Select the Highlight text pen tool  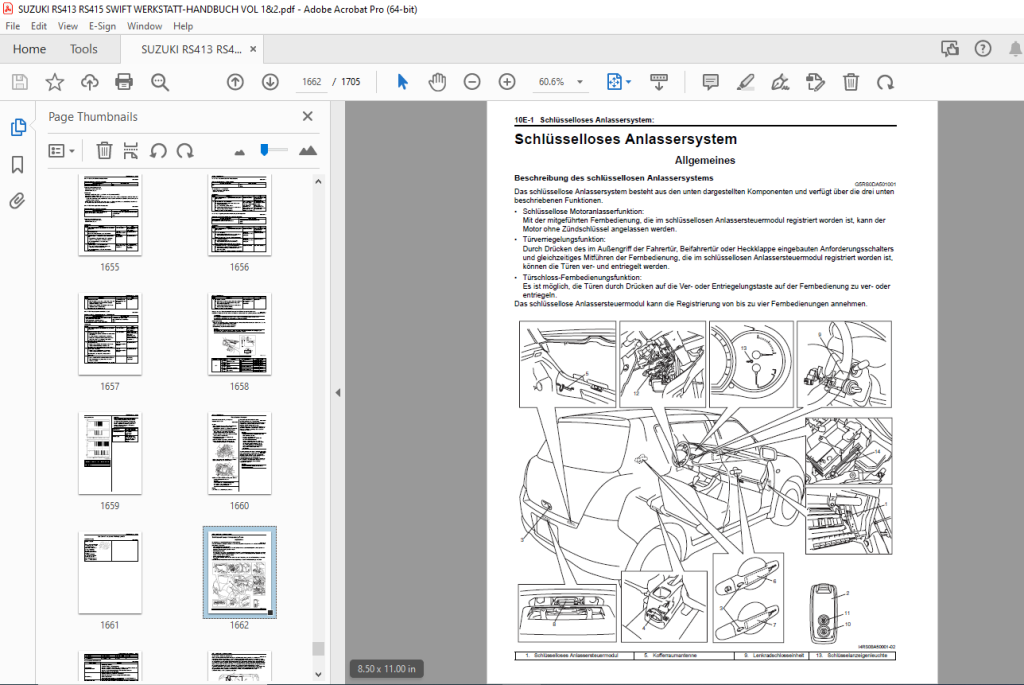[746, 82]
